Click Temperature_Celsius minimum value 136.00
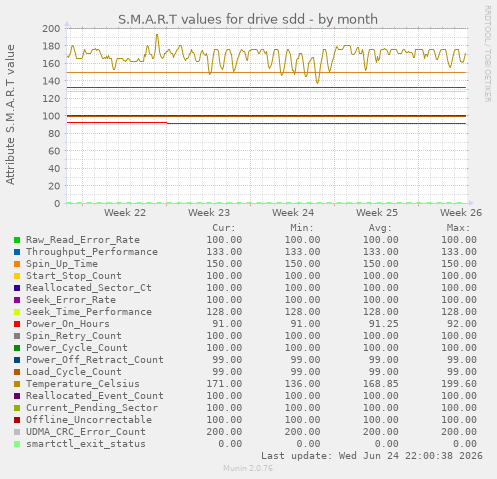This screenshot has height=479, width=497. tap(302, 384)
